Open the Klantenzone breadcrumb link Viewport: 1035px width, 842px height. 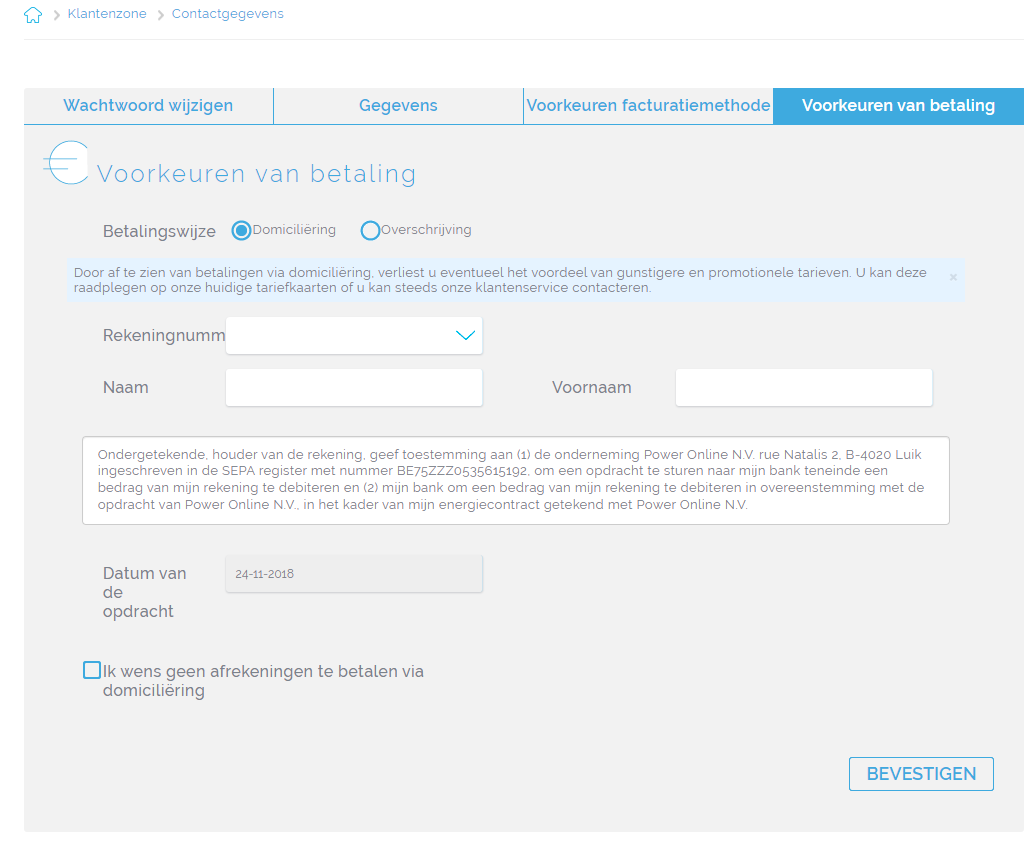pyautogui.click(x=107, y=14)
